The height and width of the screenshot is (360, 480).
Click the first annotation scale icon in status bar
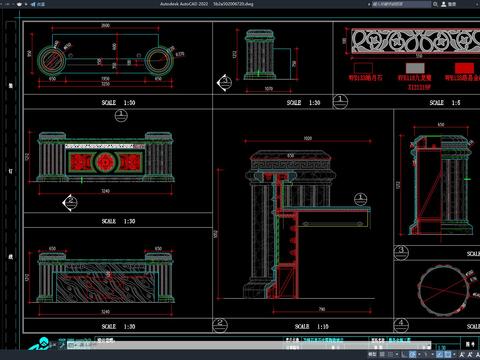click(x=462, y=354)
